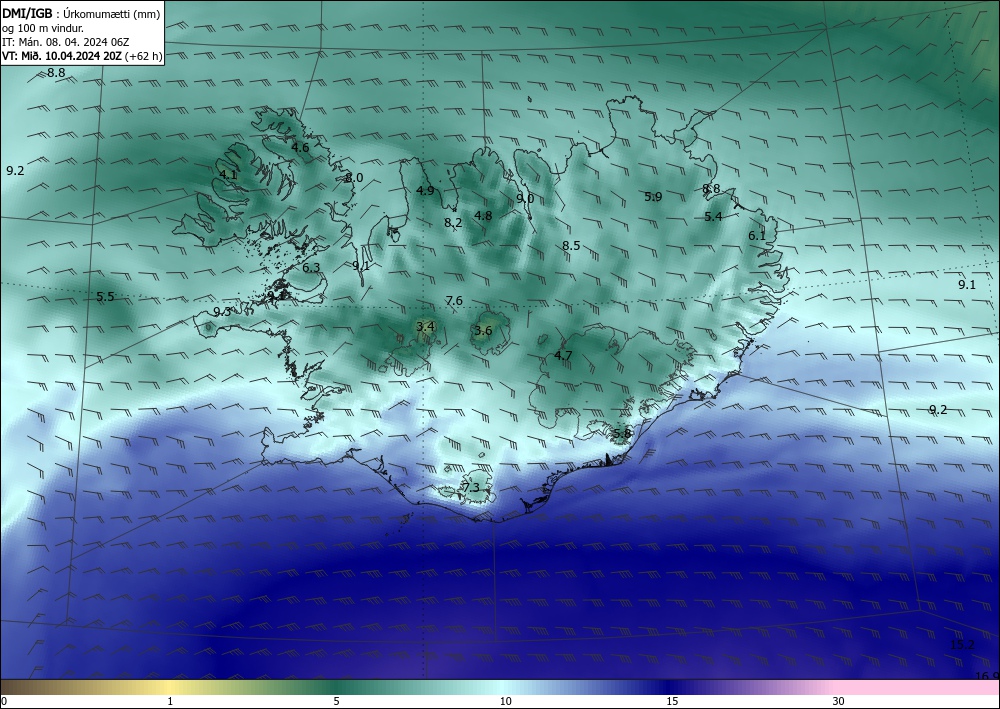The height and width of the screenshot is (709, 1000).
Task: Click the 5.4 value label
Action: (714, 217)
